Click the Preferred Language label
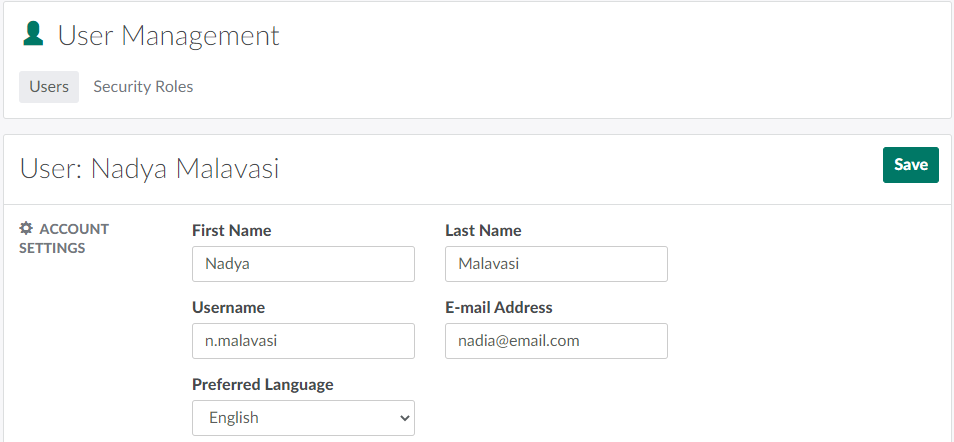The image size is (954, 442). 263,385
